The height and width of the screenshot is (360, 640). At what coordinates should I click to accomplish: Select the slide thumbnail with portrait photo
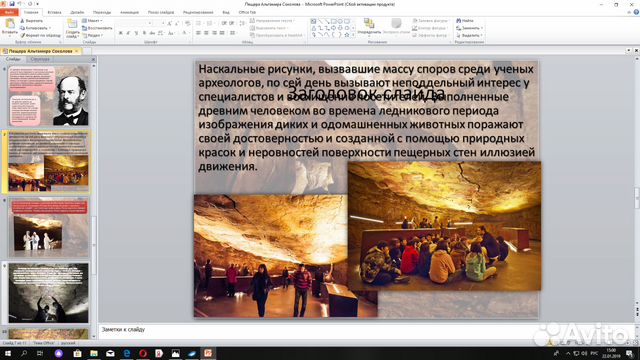click(49, 96)
